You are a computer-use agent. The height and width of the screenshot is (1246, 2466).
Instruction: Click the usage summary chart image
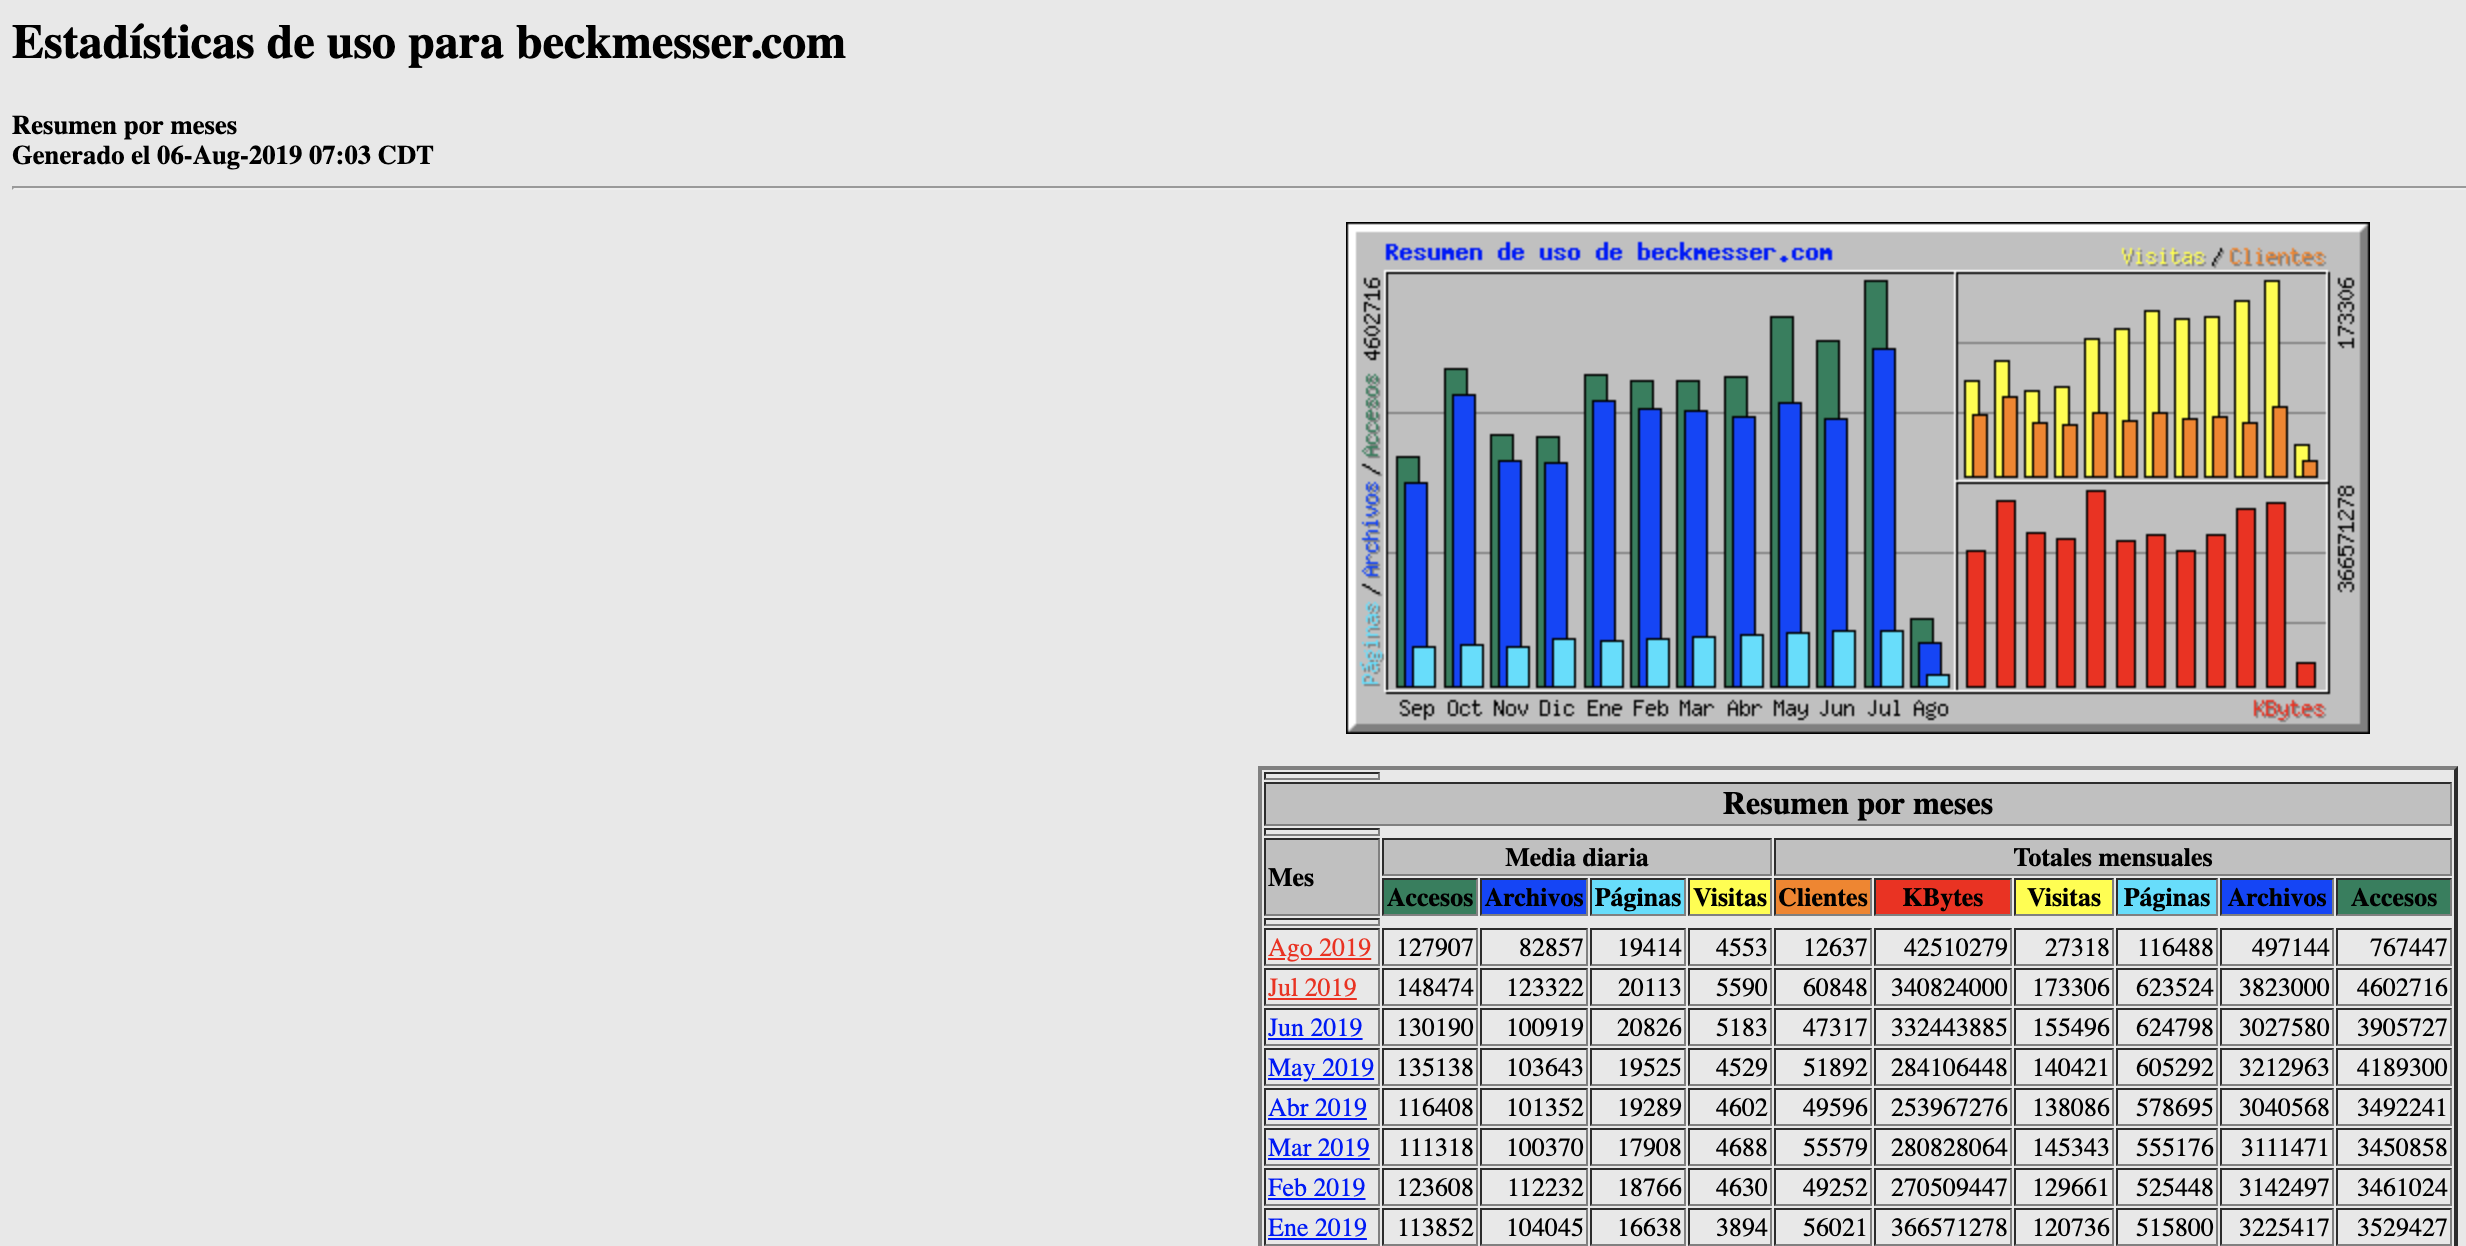(x=1857, y=478)
